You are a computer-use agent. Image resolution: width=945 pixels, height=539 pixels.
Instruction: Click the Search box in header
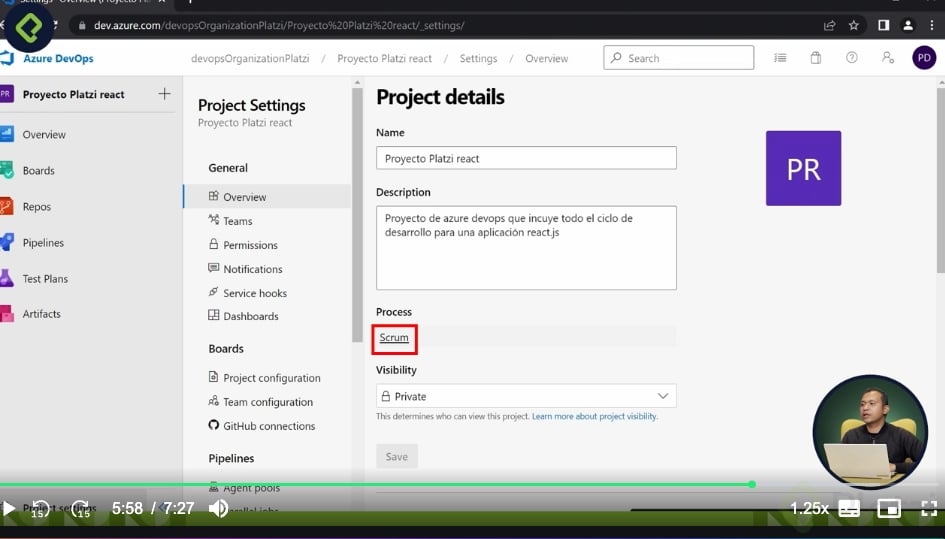679,58
